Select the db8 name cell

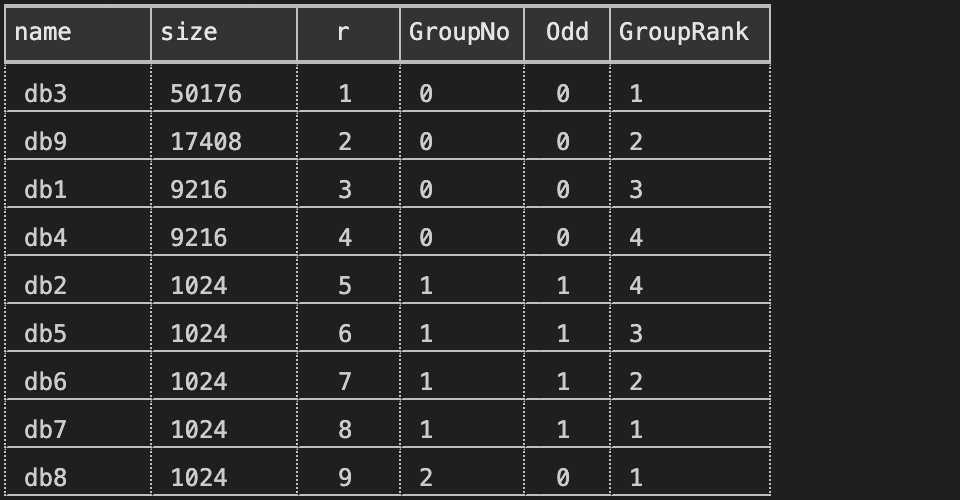78,472
